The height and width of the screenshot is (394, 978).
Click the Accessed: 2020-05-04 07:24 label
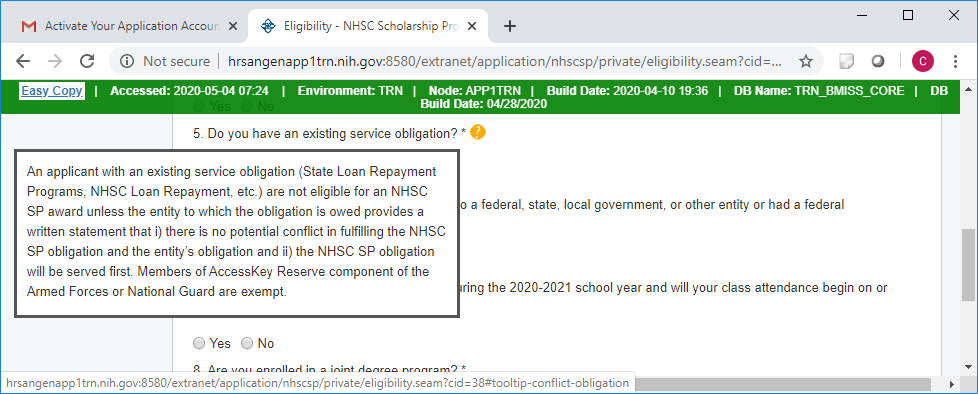190,91
